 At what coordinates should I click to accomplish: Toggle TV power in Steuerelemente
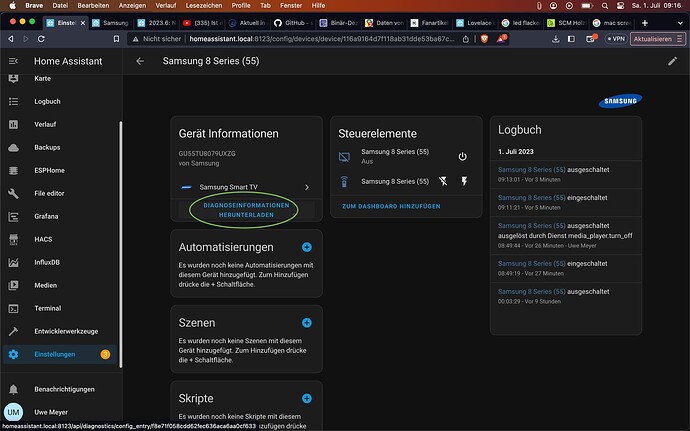[x=462, y=156]
